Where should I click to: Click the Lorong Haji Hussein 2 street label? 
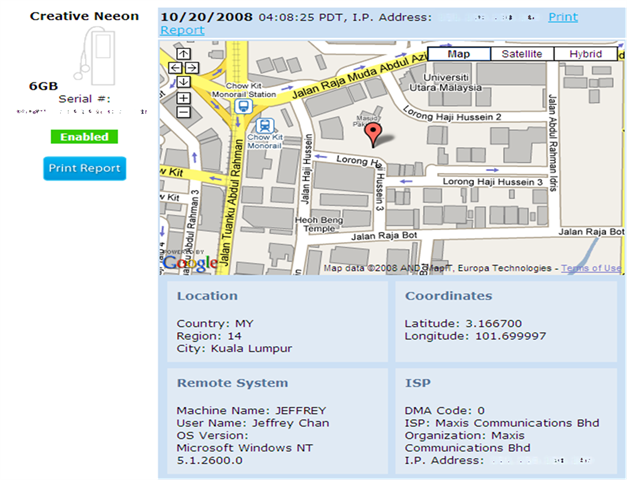pos(452,113)
